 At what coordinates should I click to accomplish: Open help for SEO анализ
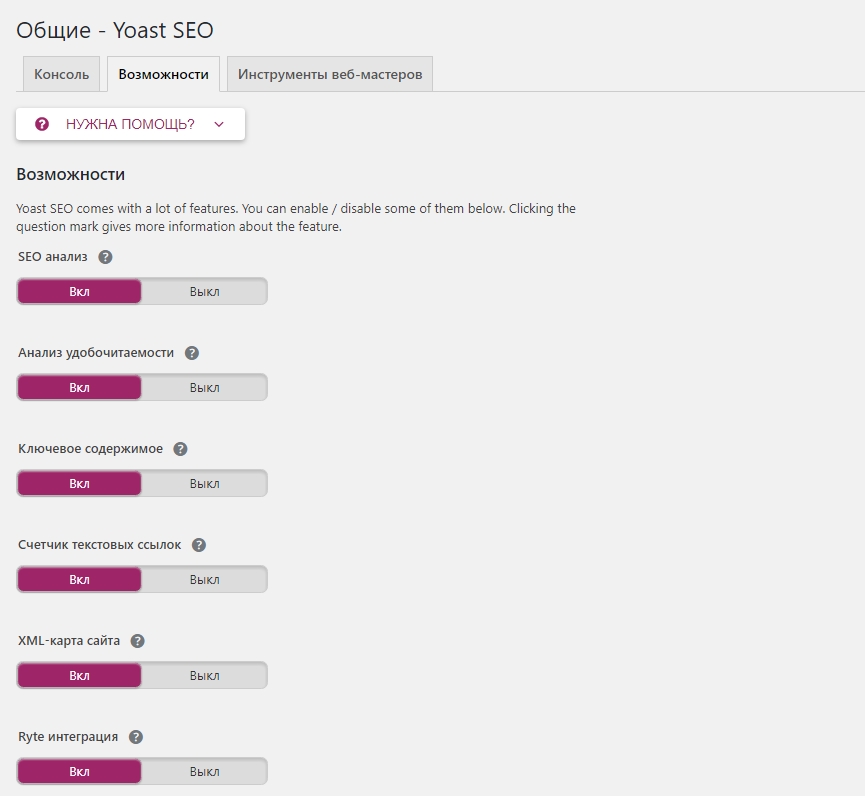point(105,257)
